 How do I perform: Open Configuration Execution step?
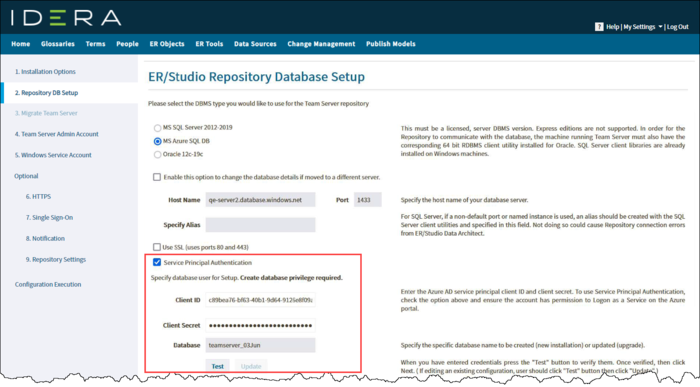(x=48, y=284)
